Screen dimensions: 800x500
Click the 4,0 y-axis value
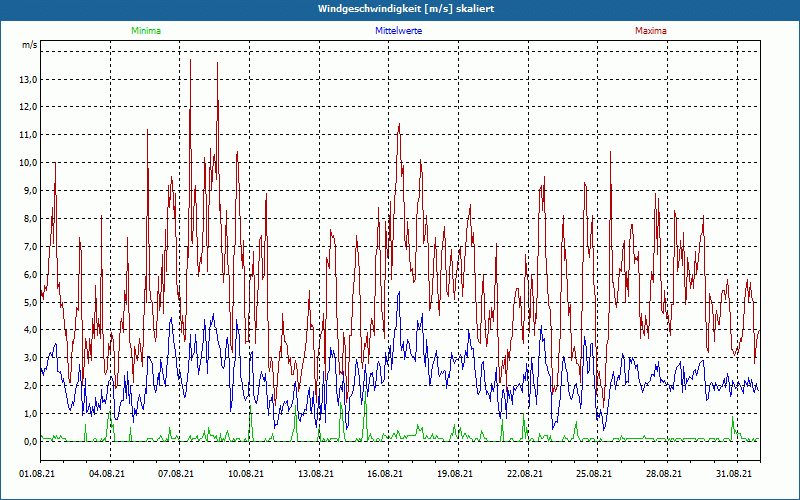(30, 330)
